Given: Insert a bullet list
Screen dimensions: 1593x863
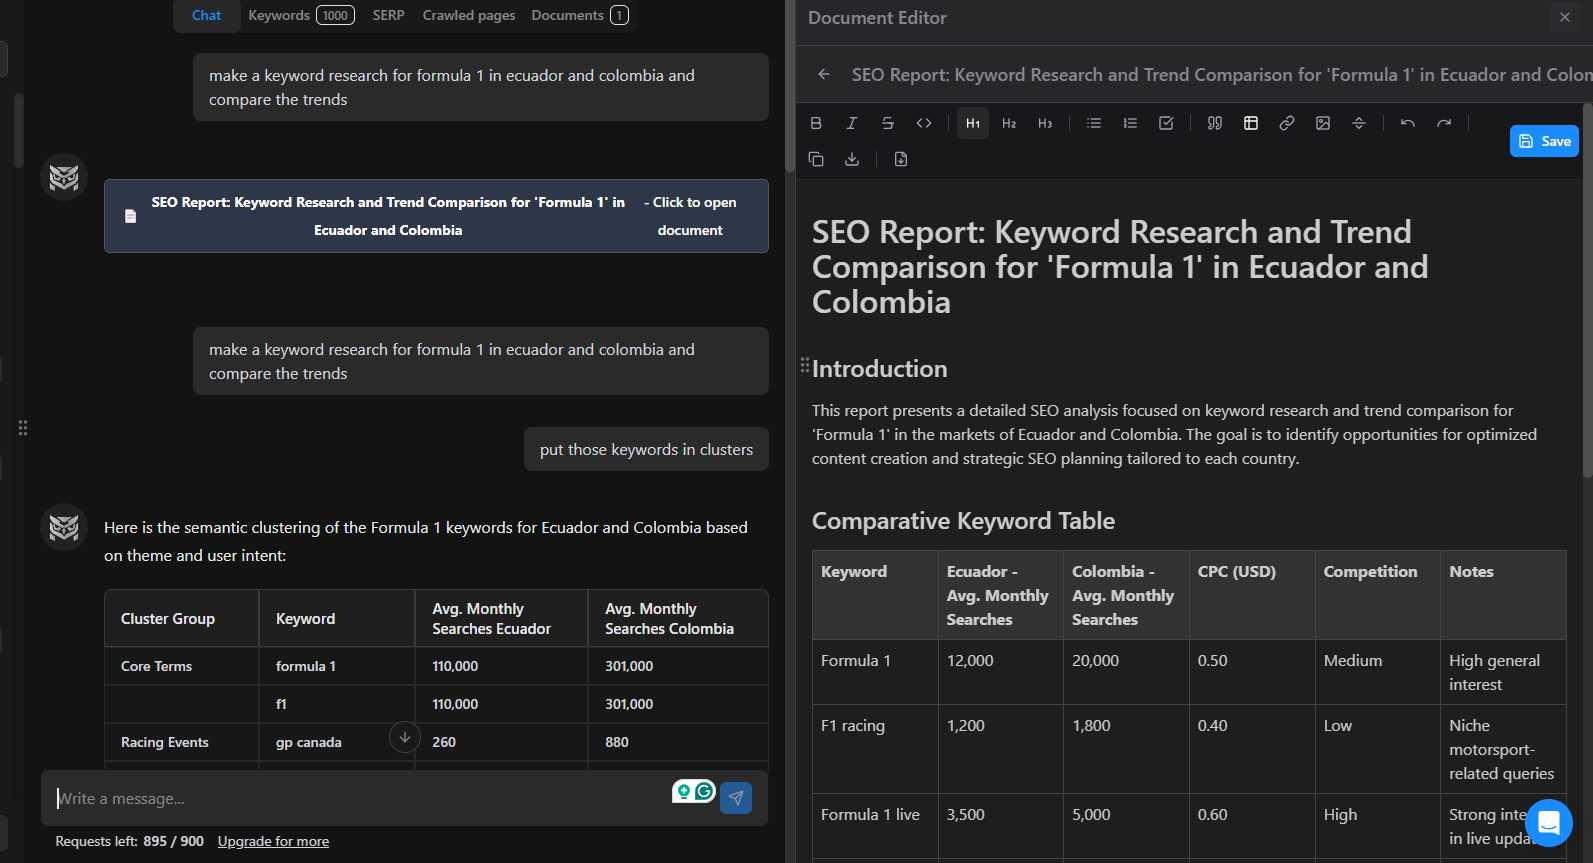Looking at the screenshot, I should coord(1094,123).
